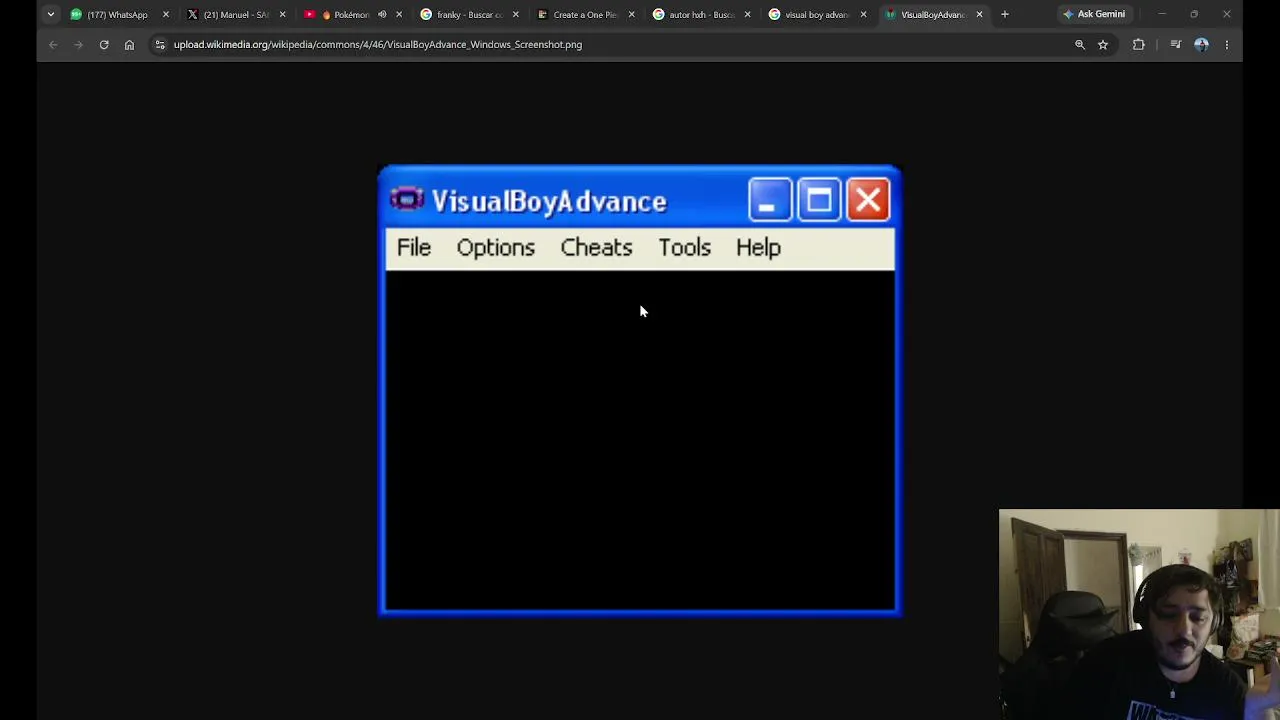Viewport: 1280px width, 720px height.
Task: Bookmark this page with the star
Action: click(1103, 44)
